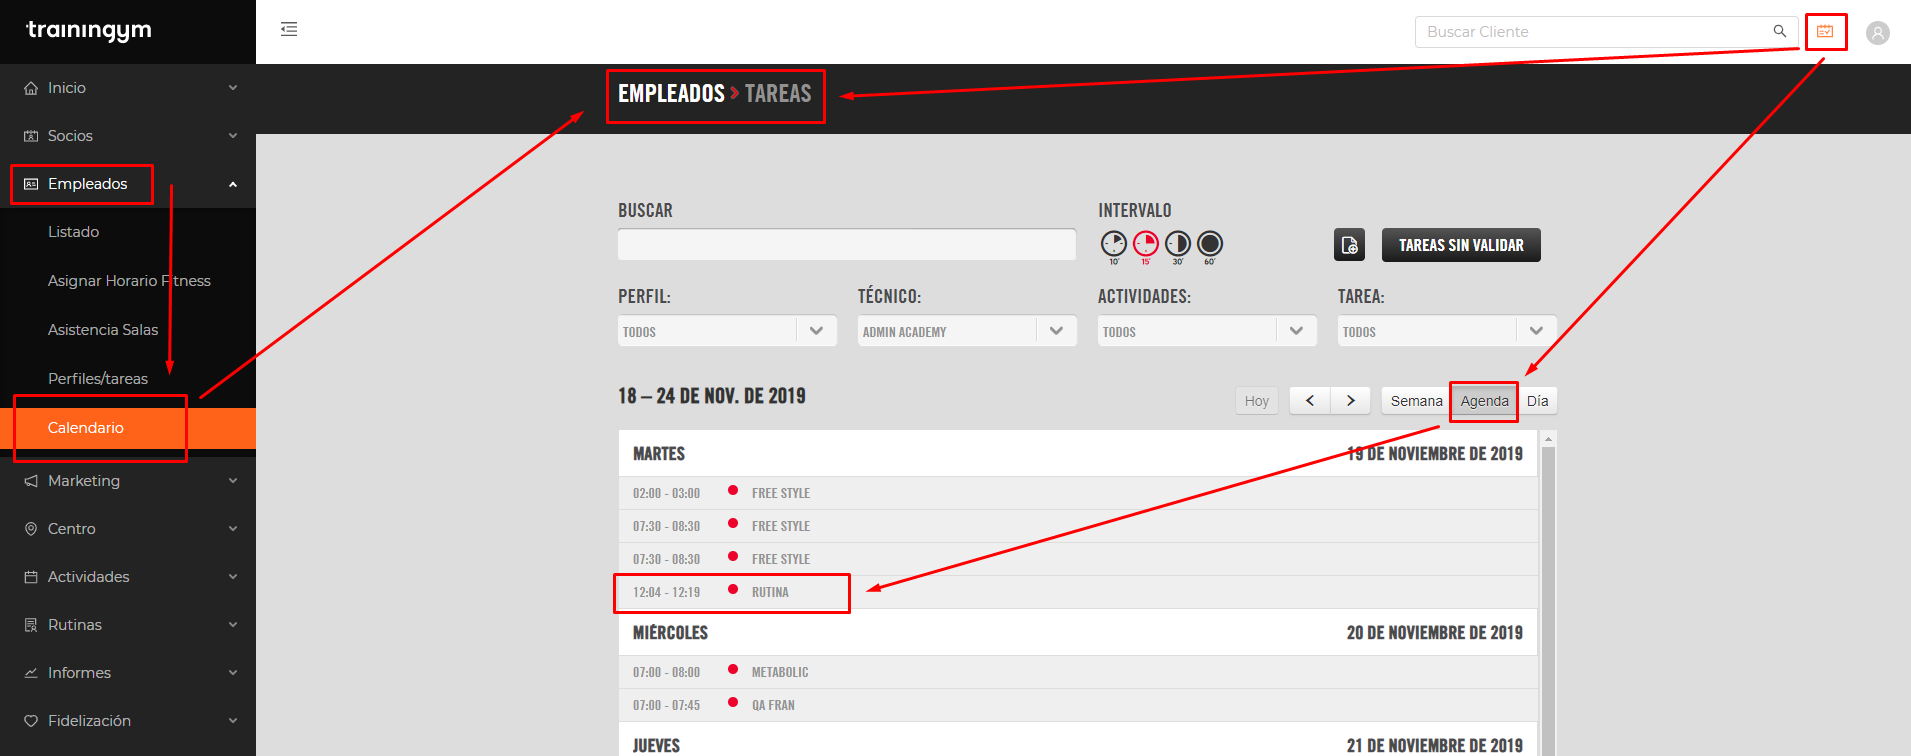Click the add new task document icon
This screenshot has height=756, width=1911.
[x=1349, y=245]
